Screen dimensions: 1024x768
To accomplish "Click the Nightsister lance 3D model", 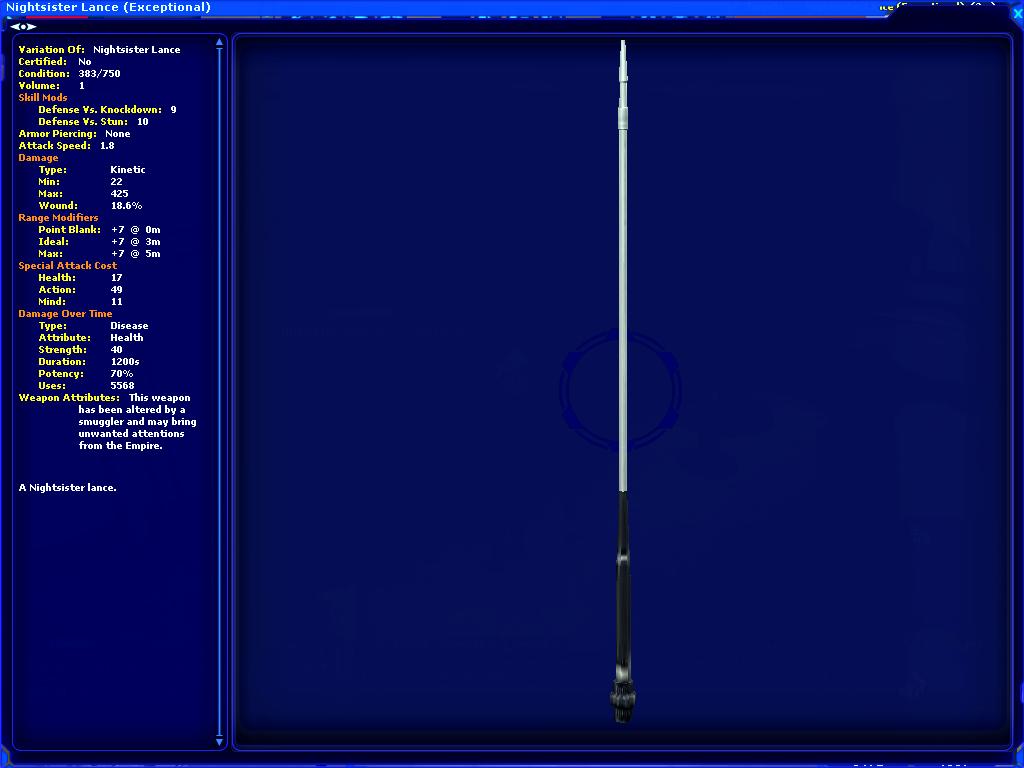I will tap(623, 381).
